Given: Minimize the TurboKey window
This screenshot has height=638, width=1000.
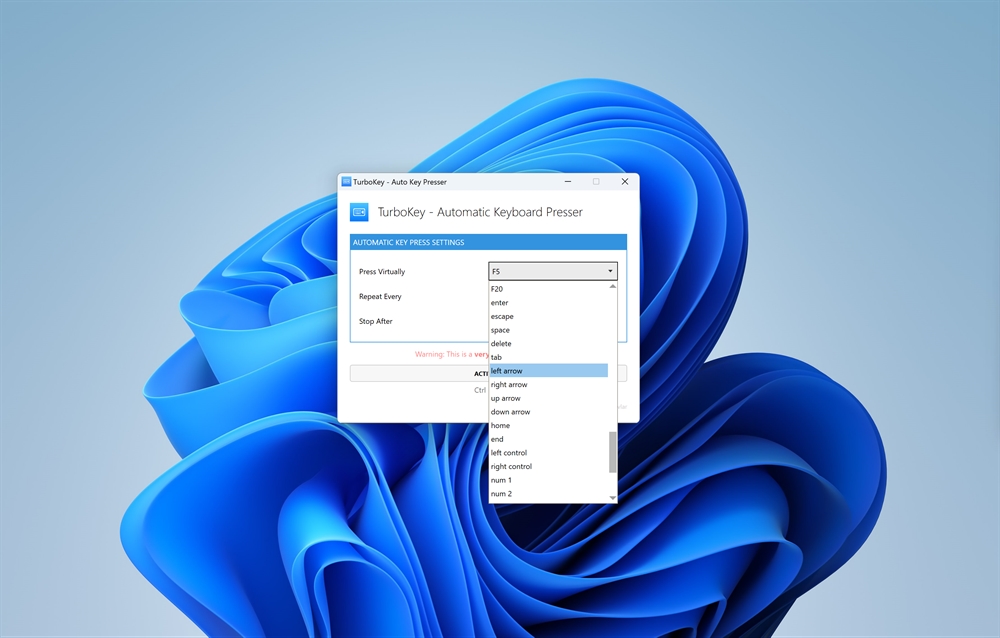Looking at the screenshot, I should (568, 182).
